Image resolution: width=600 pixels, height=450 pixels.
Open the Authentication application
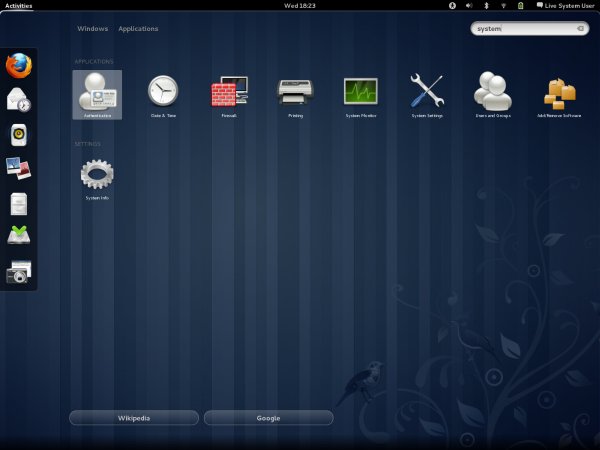97,94
